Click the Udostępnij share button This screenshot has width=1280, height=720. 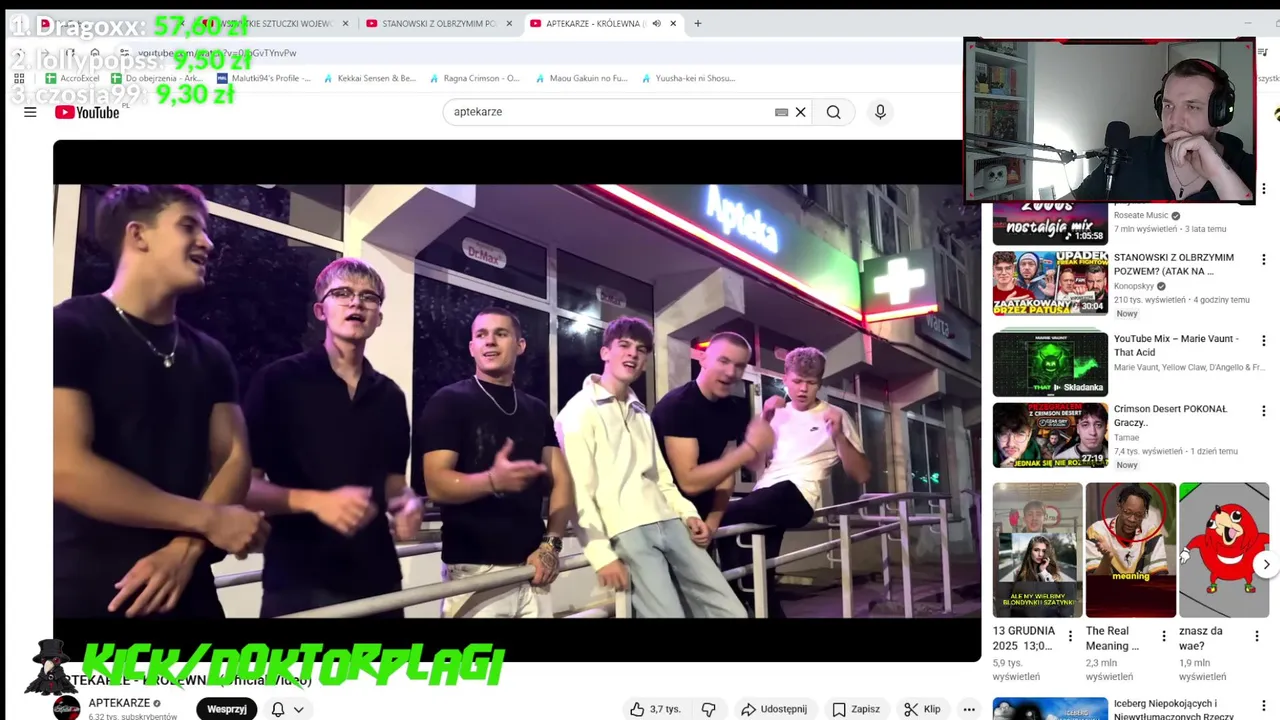774,709
